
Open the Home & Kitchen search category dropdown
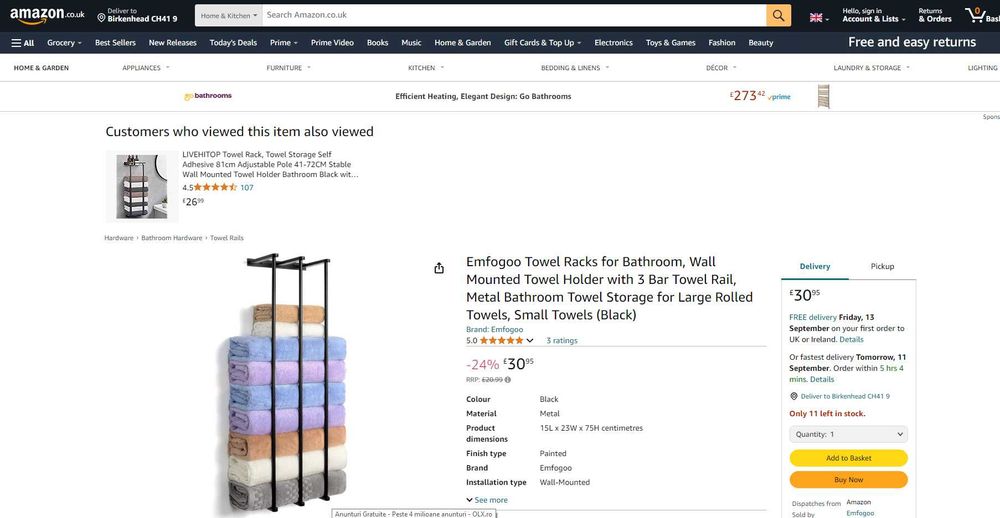pyautogui.click(x=228, y=16)
